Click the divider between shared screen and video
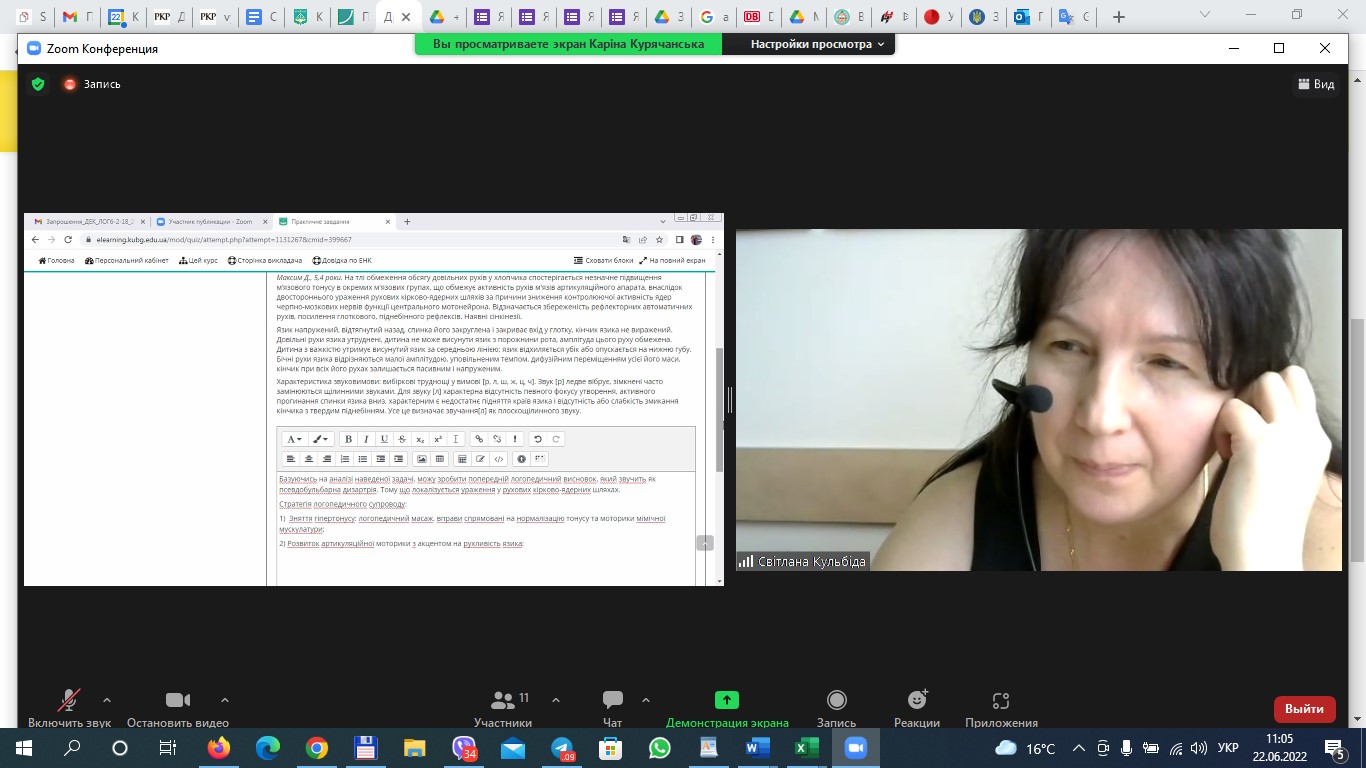 tap(730, 400)
